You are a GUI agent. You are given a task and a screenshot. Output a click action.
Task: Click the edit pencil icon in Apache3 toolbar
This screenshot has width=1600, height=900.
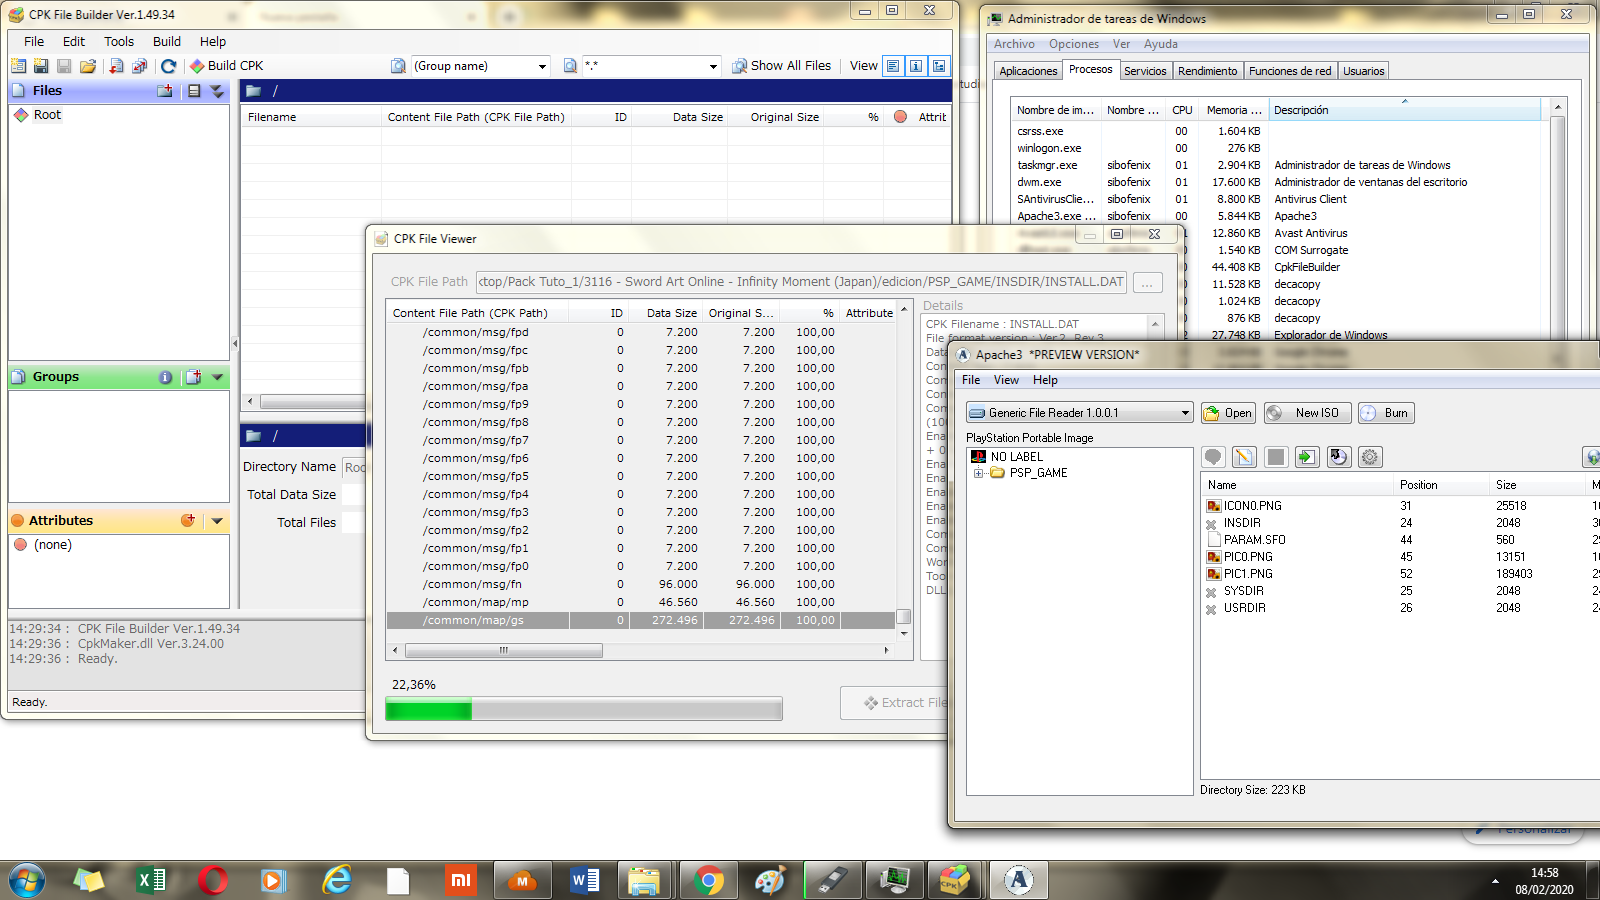(x=1244, y=457)
